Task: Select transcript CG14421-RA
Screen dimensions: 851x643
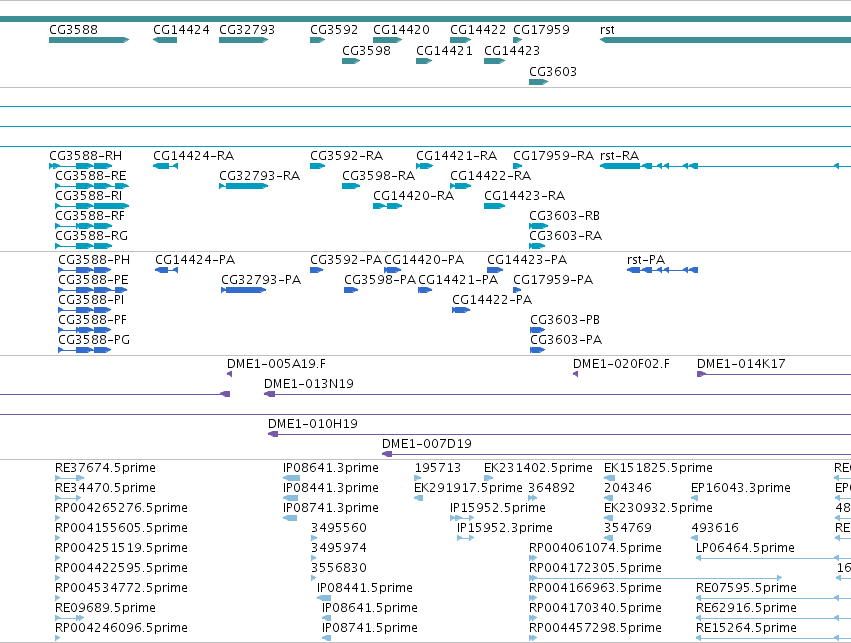Action: [x=456, y=156]
